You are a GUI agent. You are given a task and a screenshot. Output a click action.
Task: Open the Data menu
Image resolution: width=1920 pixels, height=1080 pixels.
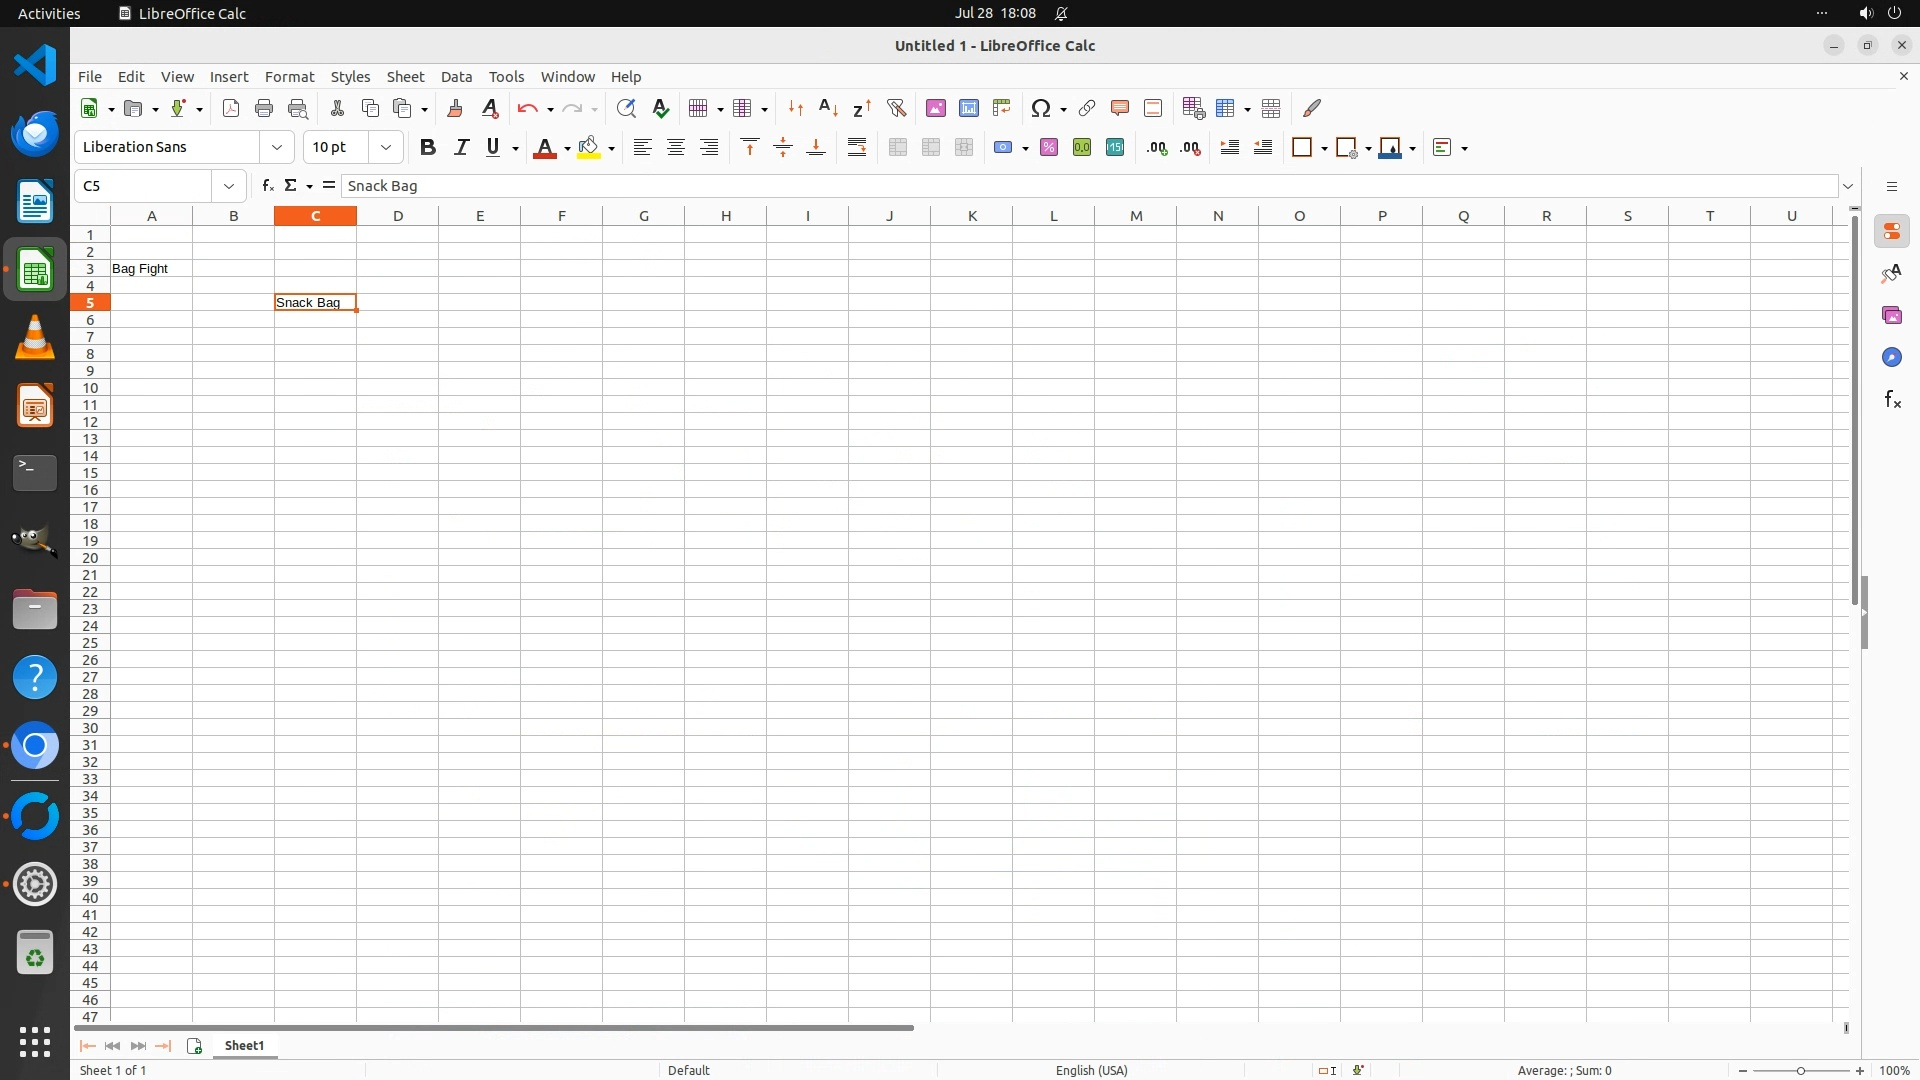pos(456,76)
